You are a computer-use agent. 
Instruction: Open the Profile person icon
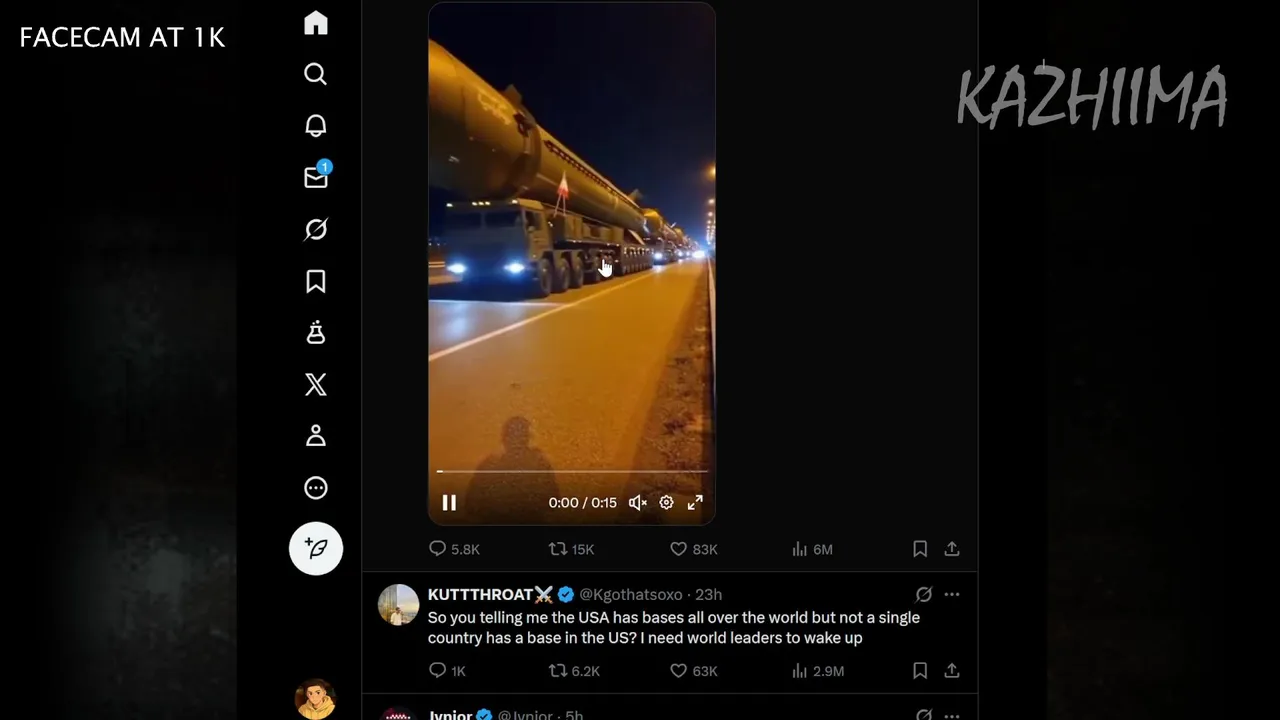(x=316, y=436)
